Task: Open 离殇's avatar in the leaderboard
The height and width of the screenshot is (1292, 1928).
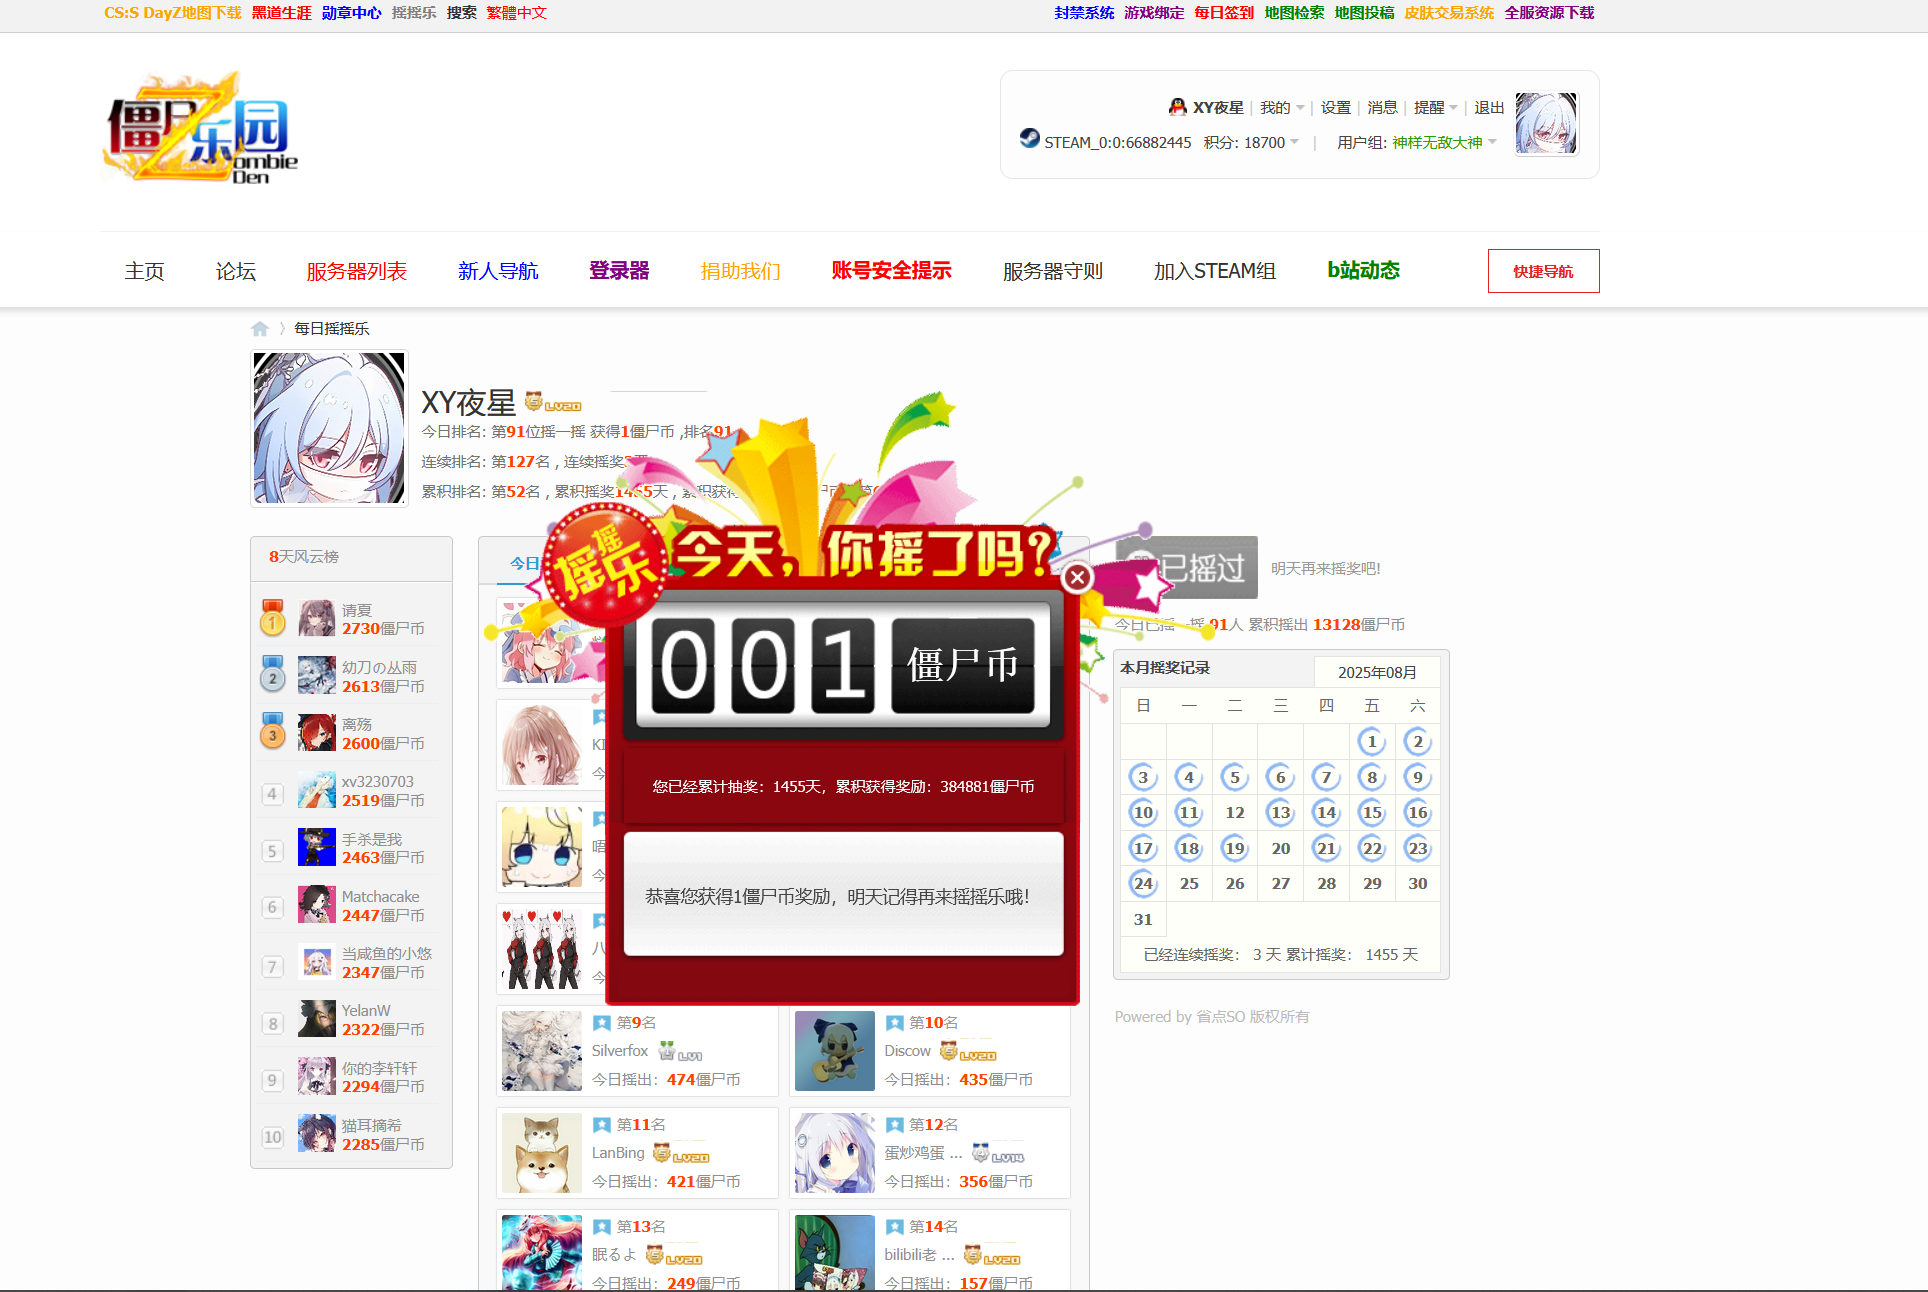Action: click(x=317, y=732)
